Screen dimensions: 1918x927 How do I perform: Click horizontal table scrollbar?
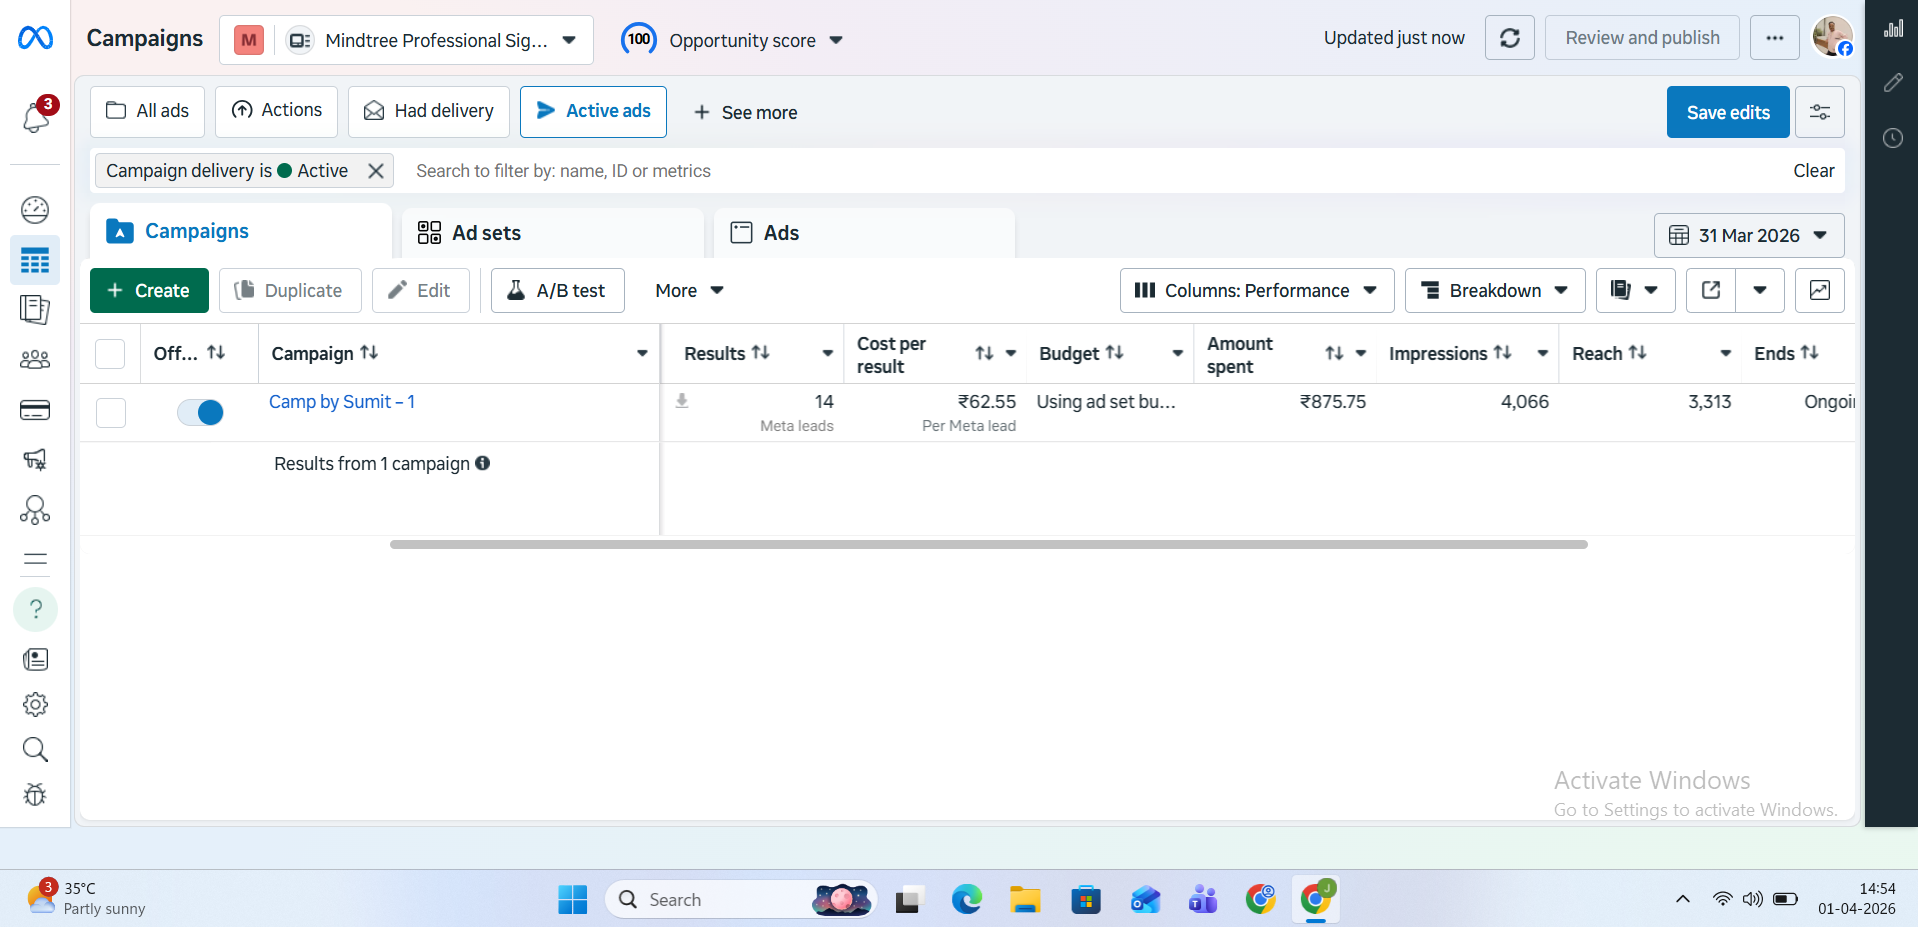point(988,544)
